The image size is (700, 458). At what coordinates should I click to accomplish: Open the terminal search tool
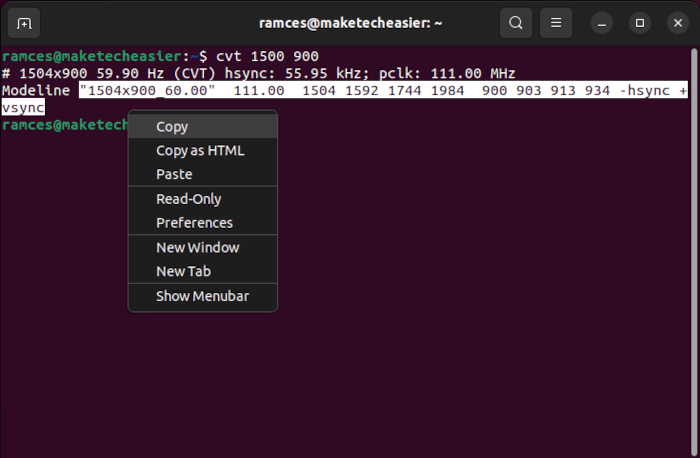tap(516, 23)
